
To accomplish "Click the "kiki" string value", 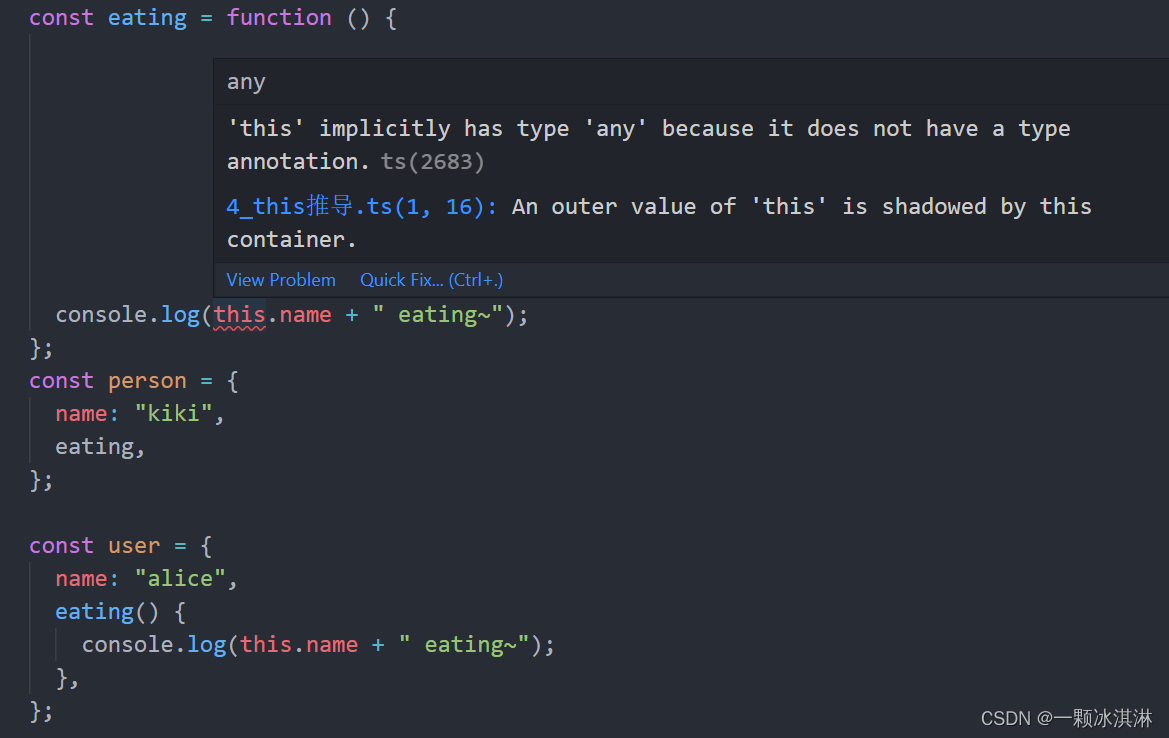I will point(173,413).
